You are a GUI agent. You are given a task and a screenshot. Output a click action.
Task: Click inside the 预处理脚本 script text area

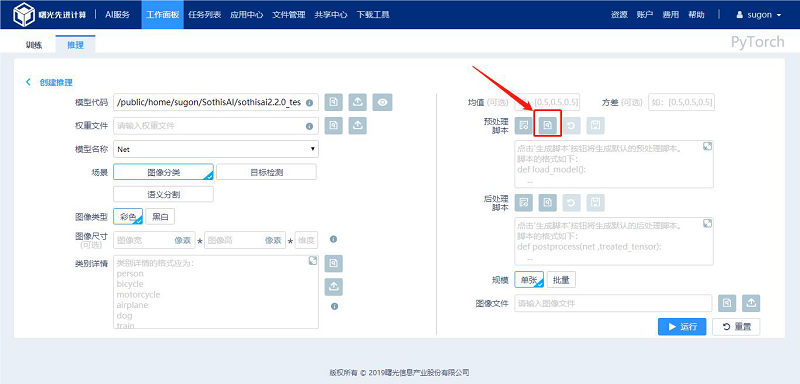(x=614, y=164)
